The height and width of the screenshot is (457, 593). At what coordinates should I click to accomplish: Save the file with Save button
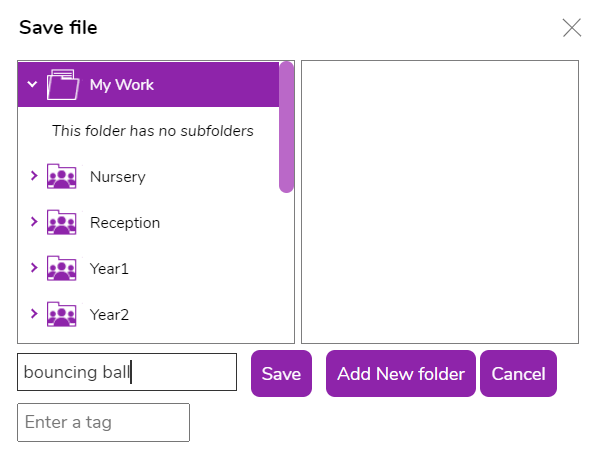281,374
